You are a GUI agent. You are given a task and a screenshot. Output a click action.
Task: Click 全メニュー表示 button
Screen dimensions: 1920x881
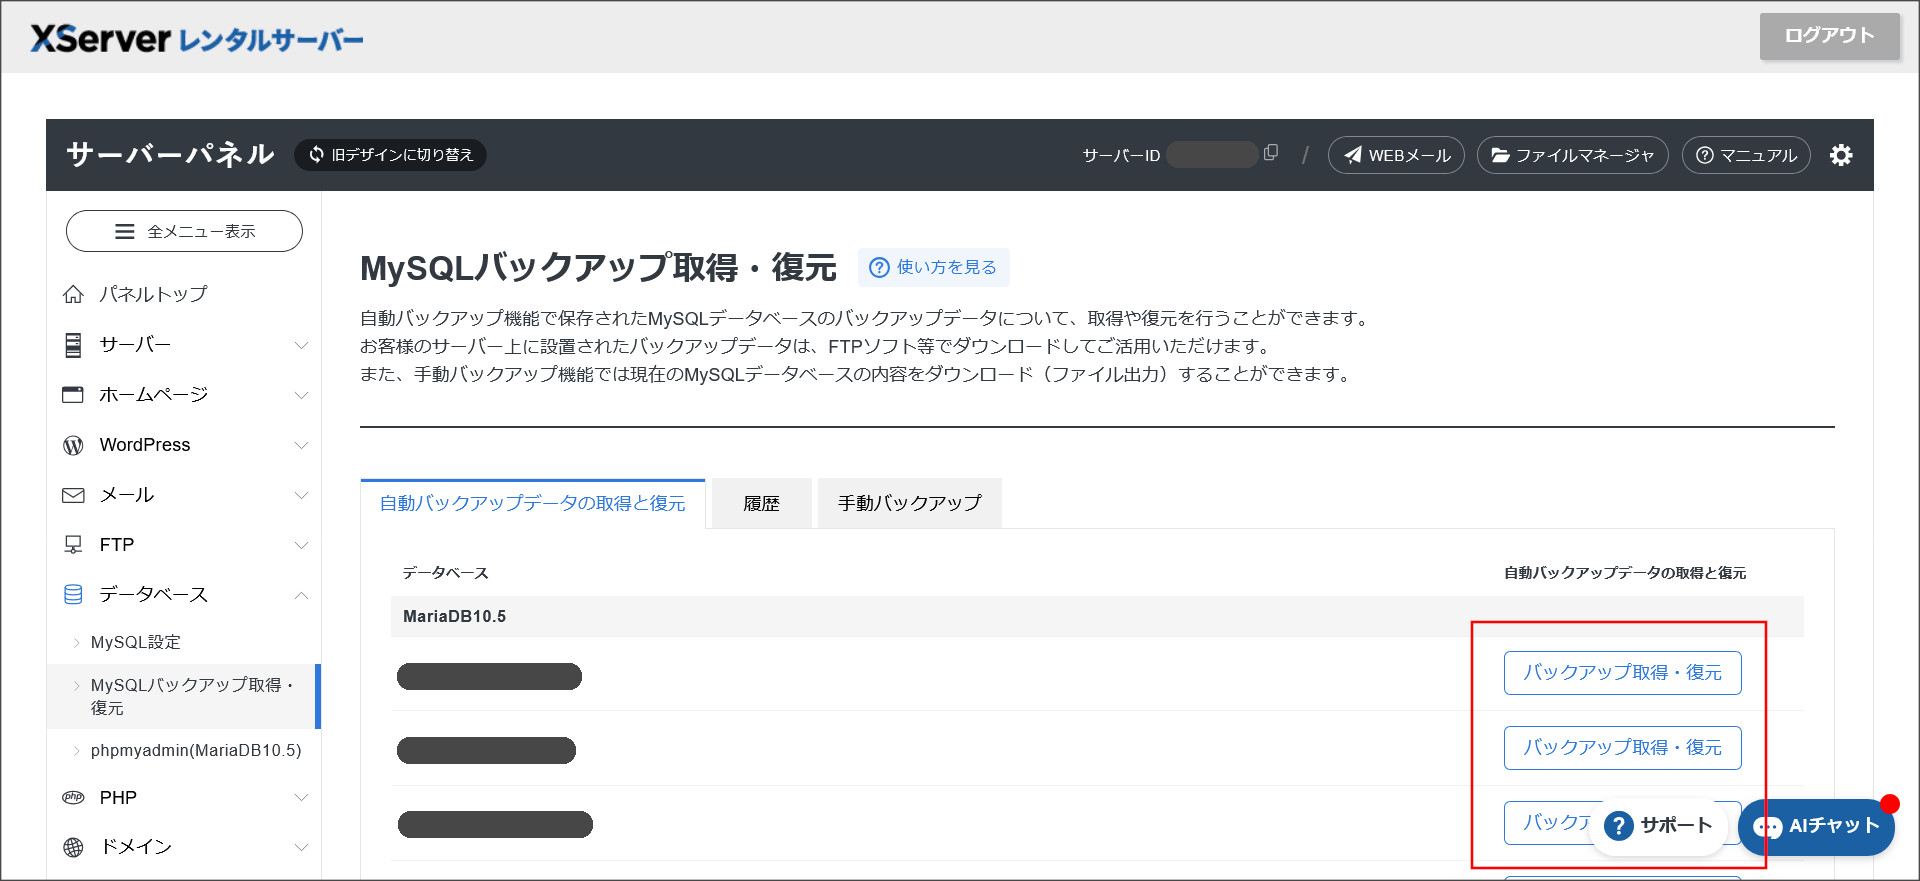coord(184,231)
